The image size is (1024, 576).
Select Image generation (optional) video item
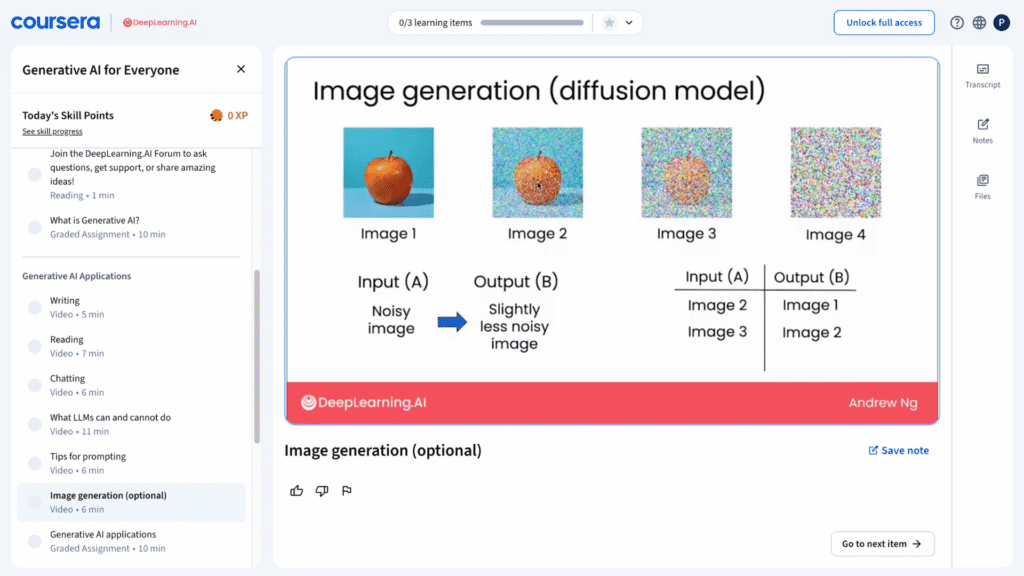[x=131, y=502]
